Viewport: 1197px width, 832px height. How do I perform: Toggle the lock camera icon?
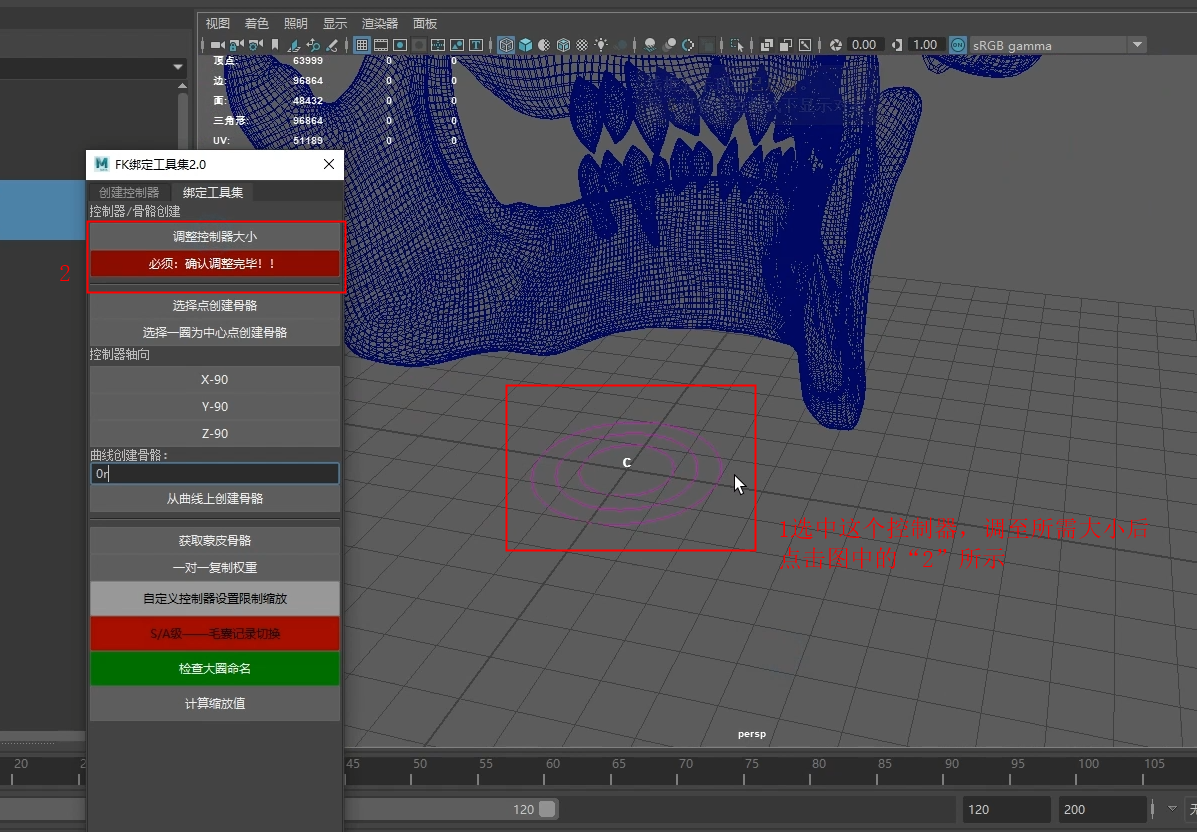(x=236, y=45)
